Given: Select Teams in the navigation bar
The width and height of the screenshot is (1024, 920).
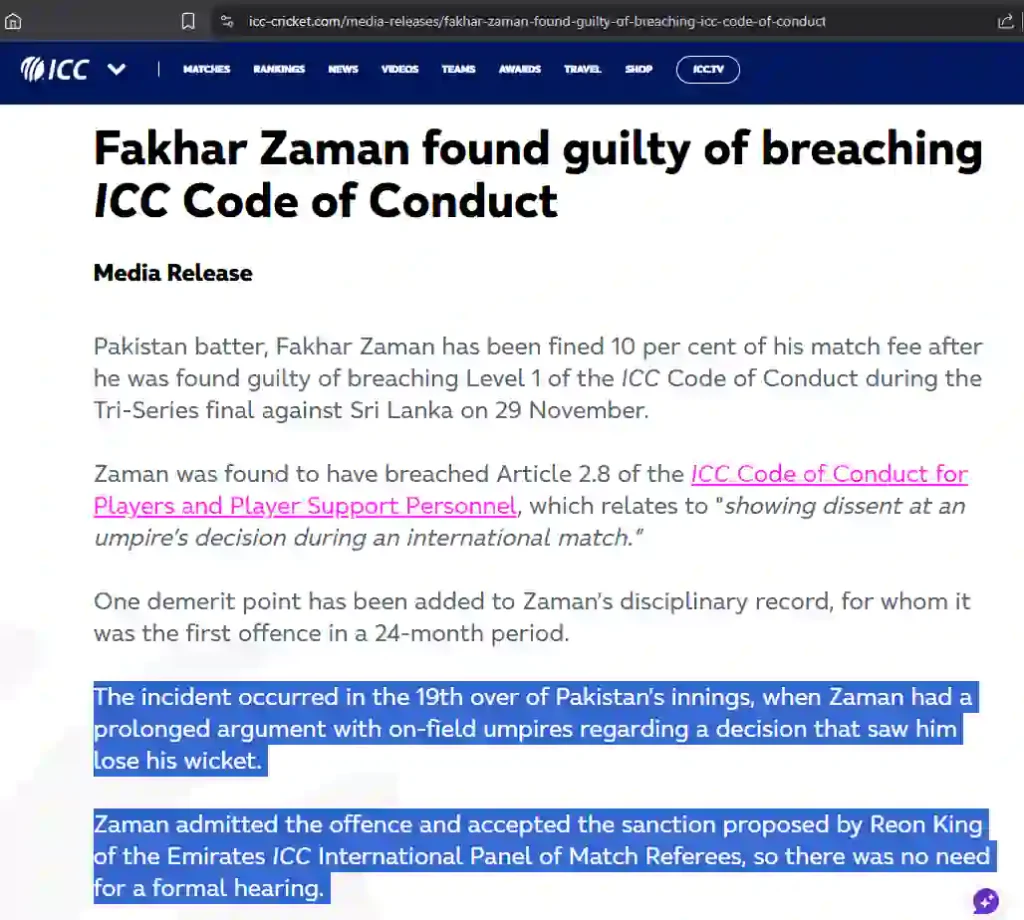Looking at the screenshot, I should pyautogui.click(x=458, y=69).
